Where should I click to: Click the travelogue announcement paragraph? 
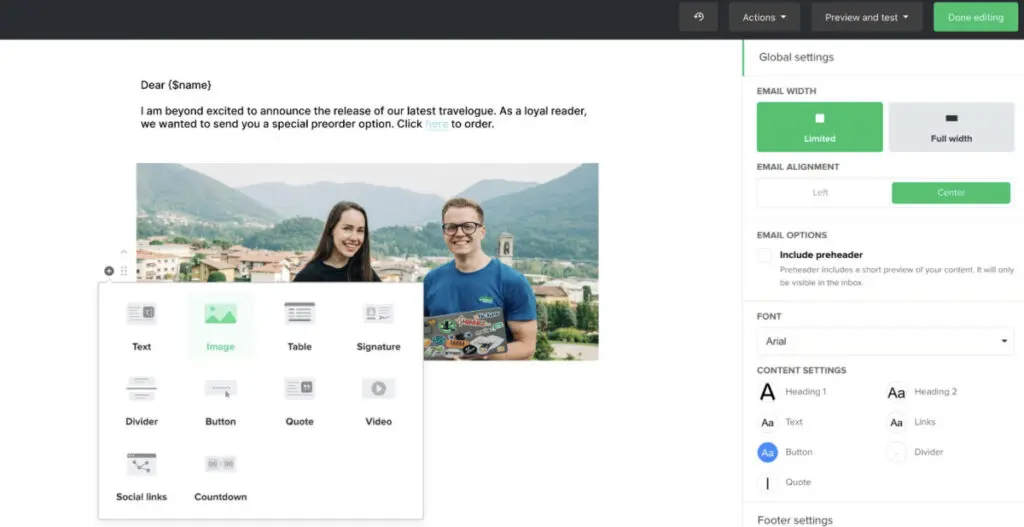click(x=364, y=118)
